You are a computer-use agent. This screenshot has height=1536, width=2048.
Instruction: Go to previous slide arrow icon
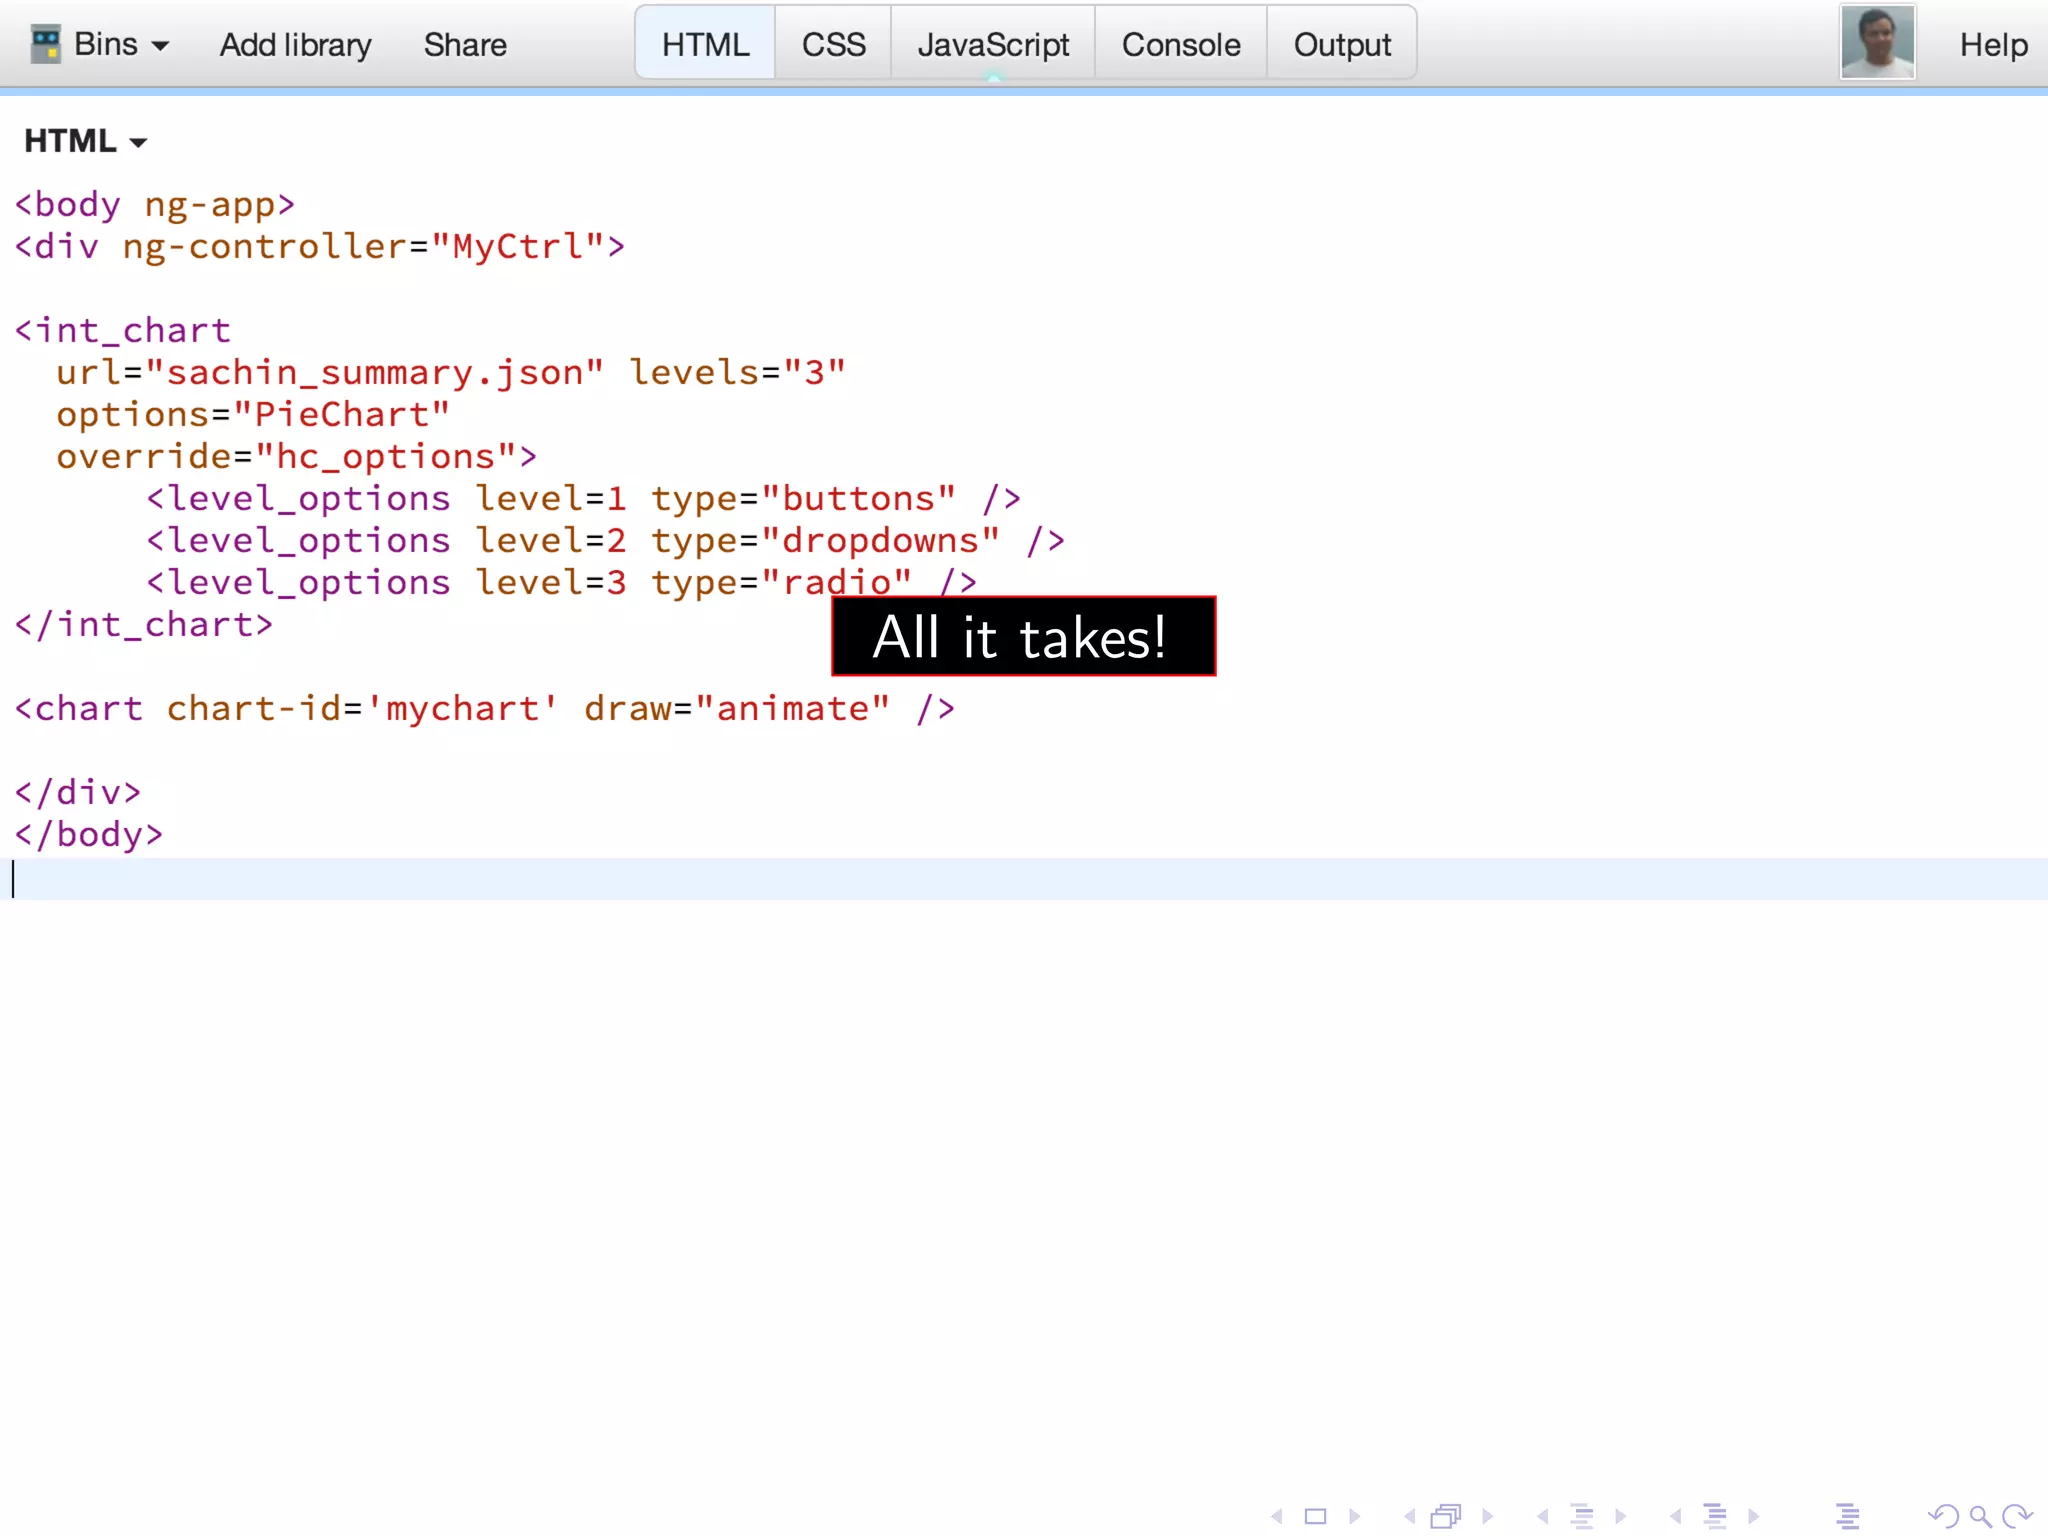pos(1277,1516)
